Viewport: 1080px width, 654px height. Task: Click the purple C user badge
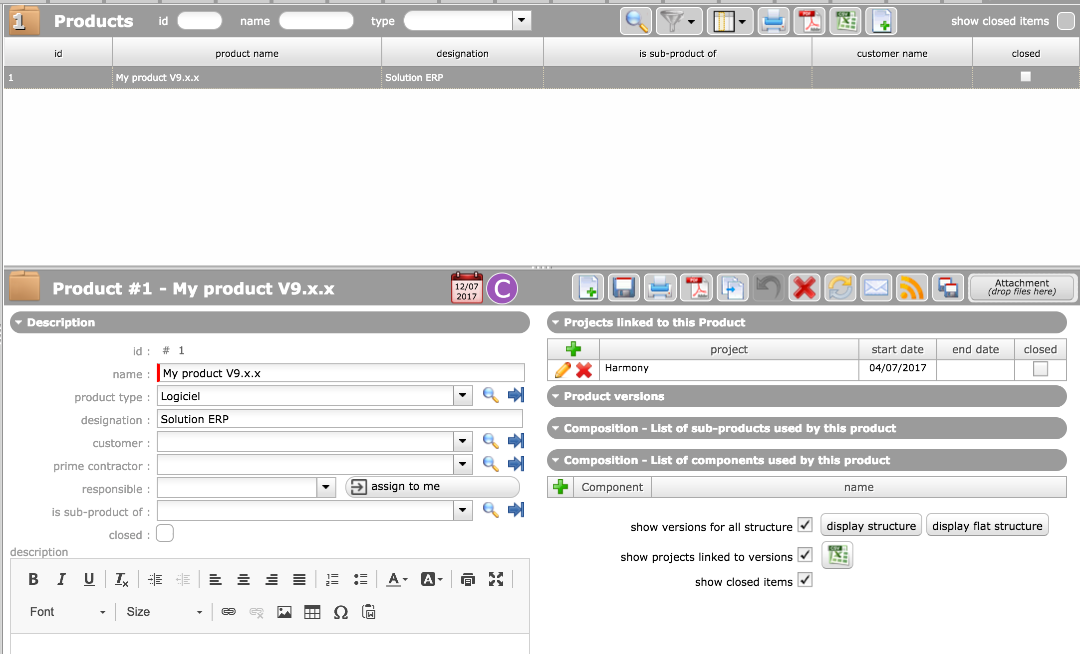click(x=502, y=288)
